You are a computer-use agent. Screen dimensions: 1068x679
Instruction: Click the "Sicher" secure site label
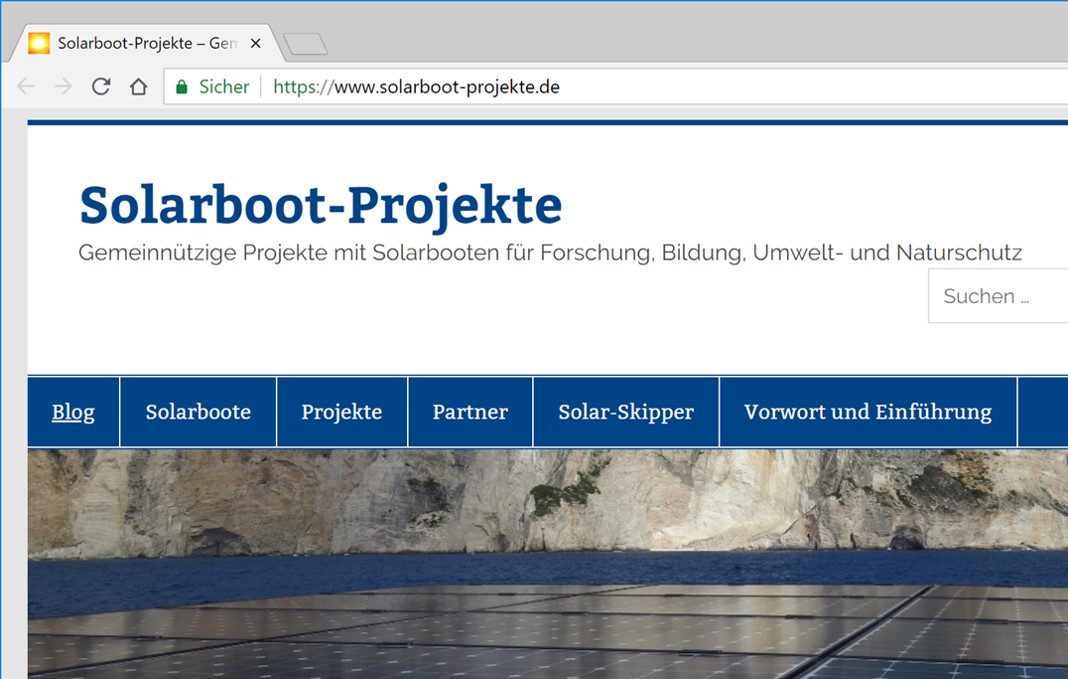click(224, 87)
